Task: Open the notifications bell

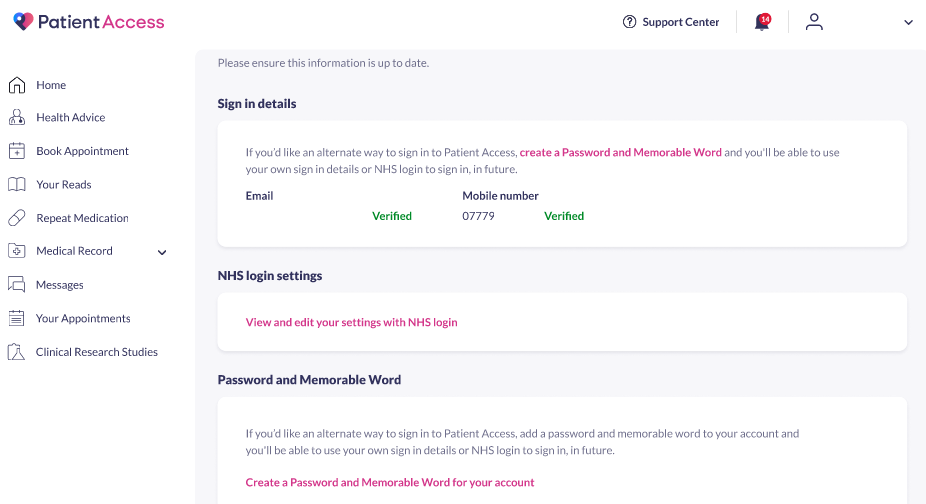Action: pyautogui.click(x=762, y=22)
